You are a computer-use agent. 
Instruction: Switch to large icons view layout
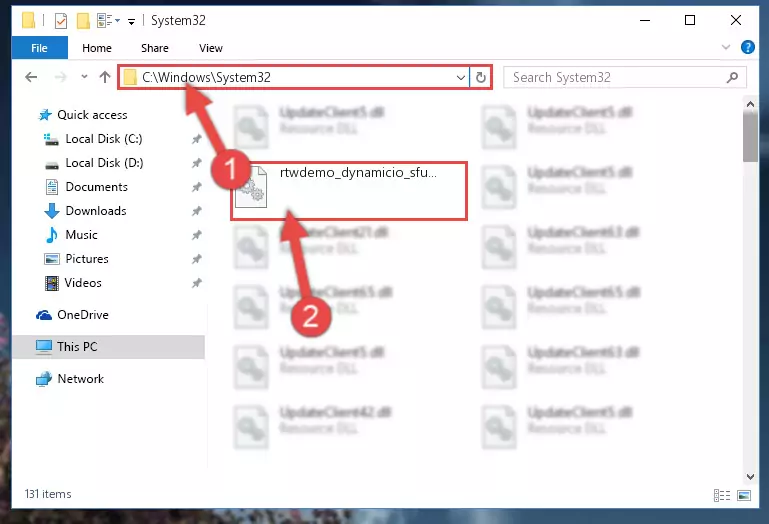pos(744,496)
